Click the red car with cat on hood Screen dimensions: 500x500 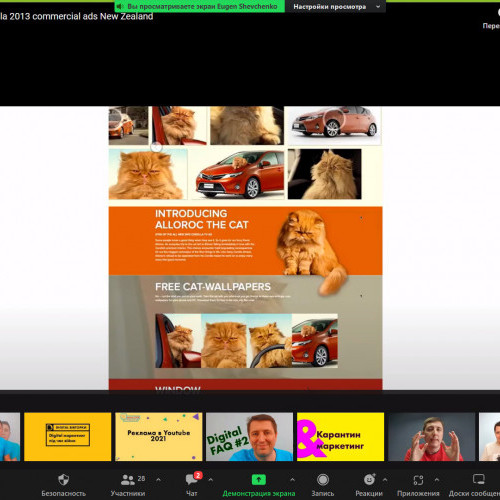point(238,174)
